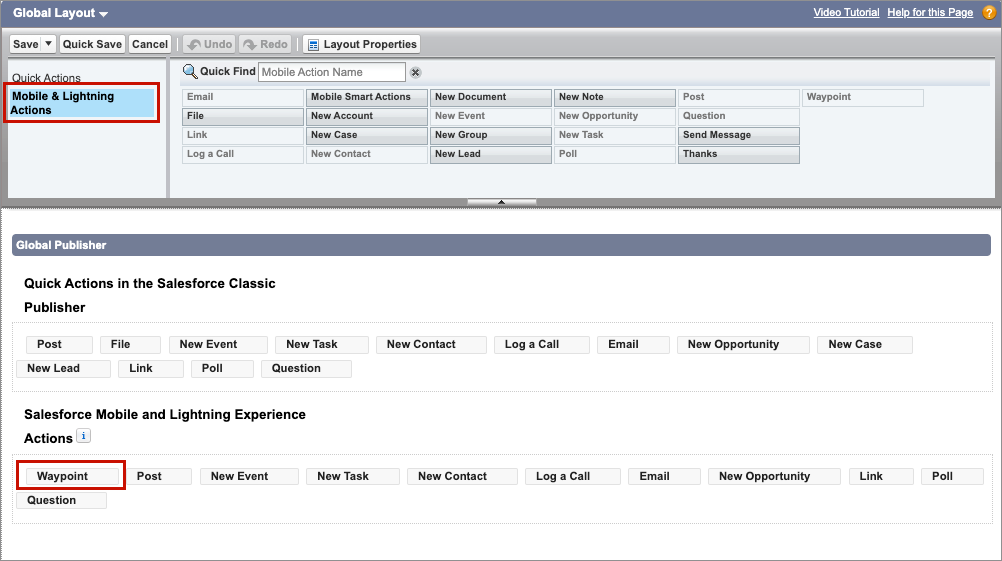Click Log a Call in Classic Publisher
1002x561 pixels.
541,344
